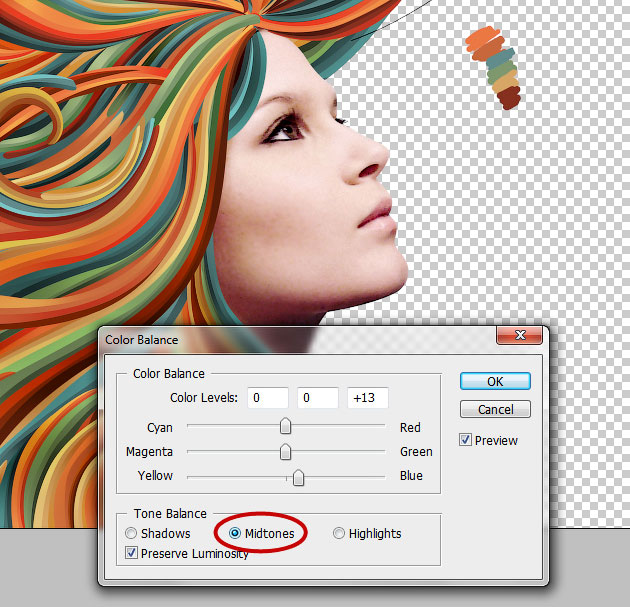Click the Magenta-Green slider handle
630x607 pixels.
(285, 452)
